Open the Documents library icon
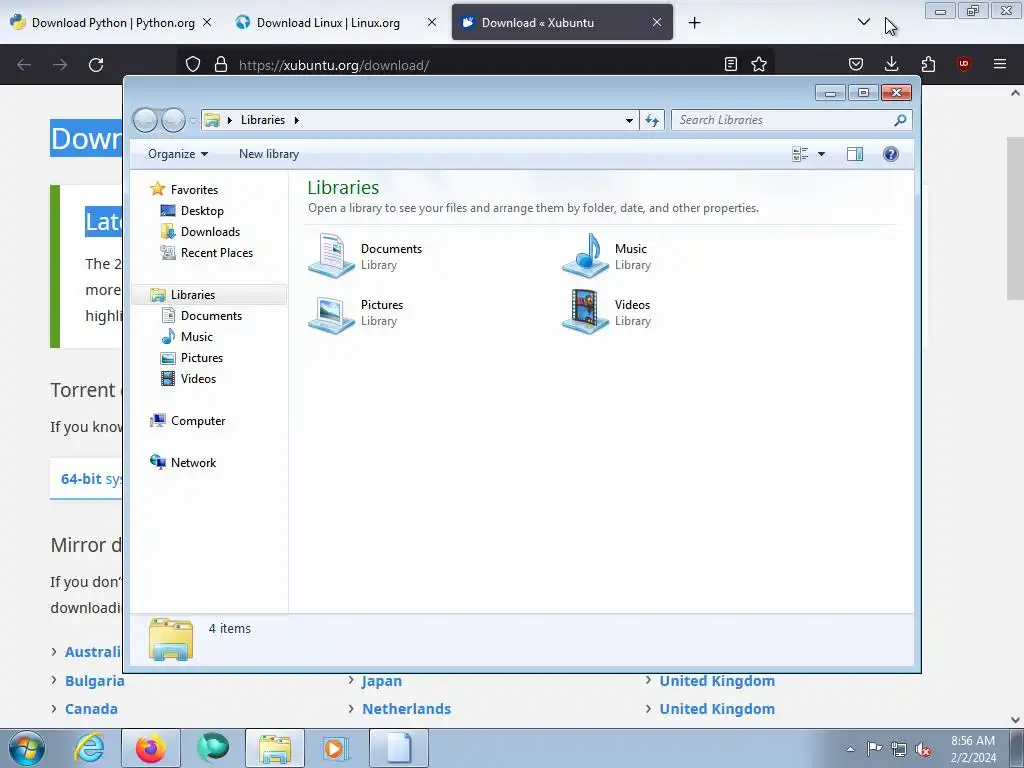The image size is (1024, 768). [x=332, y=256]
